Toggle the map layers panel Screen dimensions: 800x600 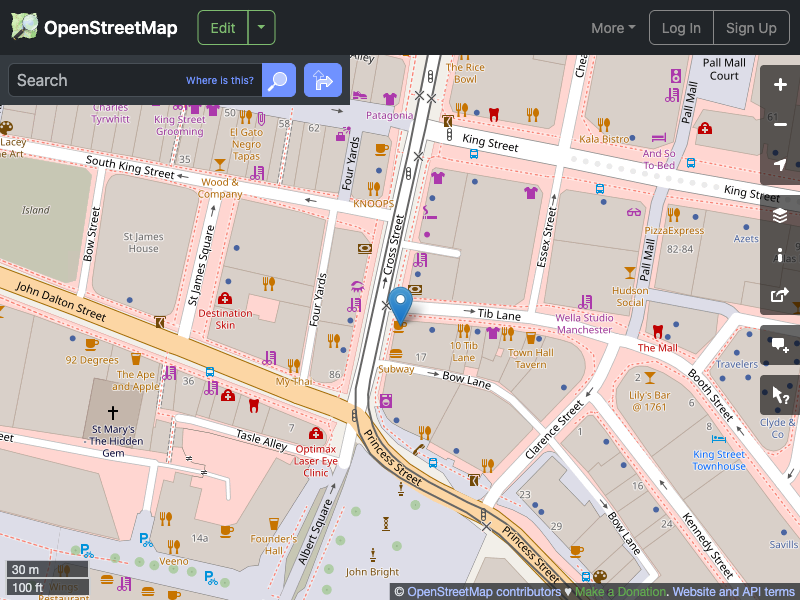pyautogui.click(x=780, y=215)
